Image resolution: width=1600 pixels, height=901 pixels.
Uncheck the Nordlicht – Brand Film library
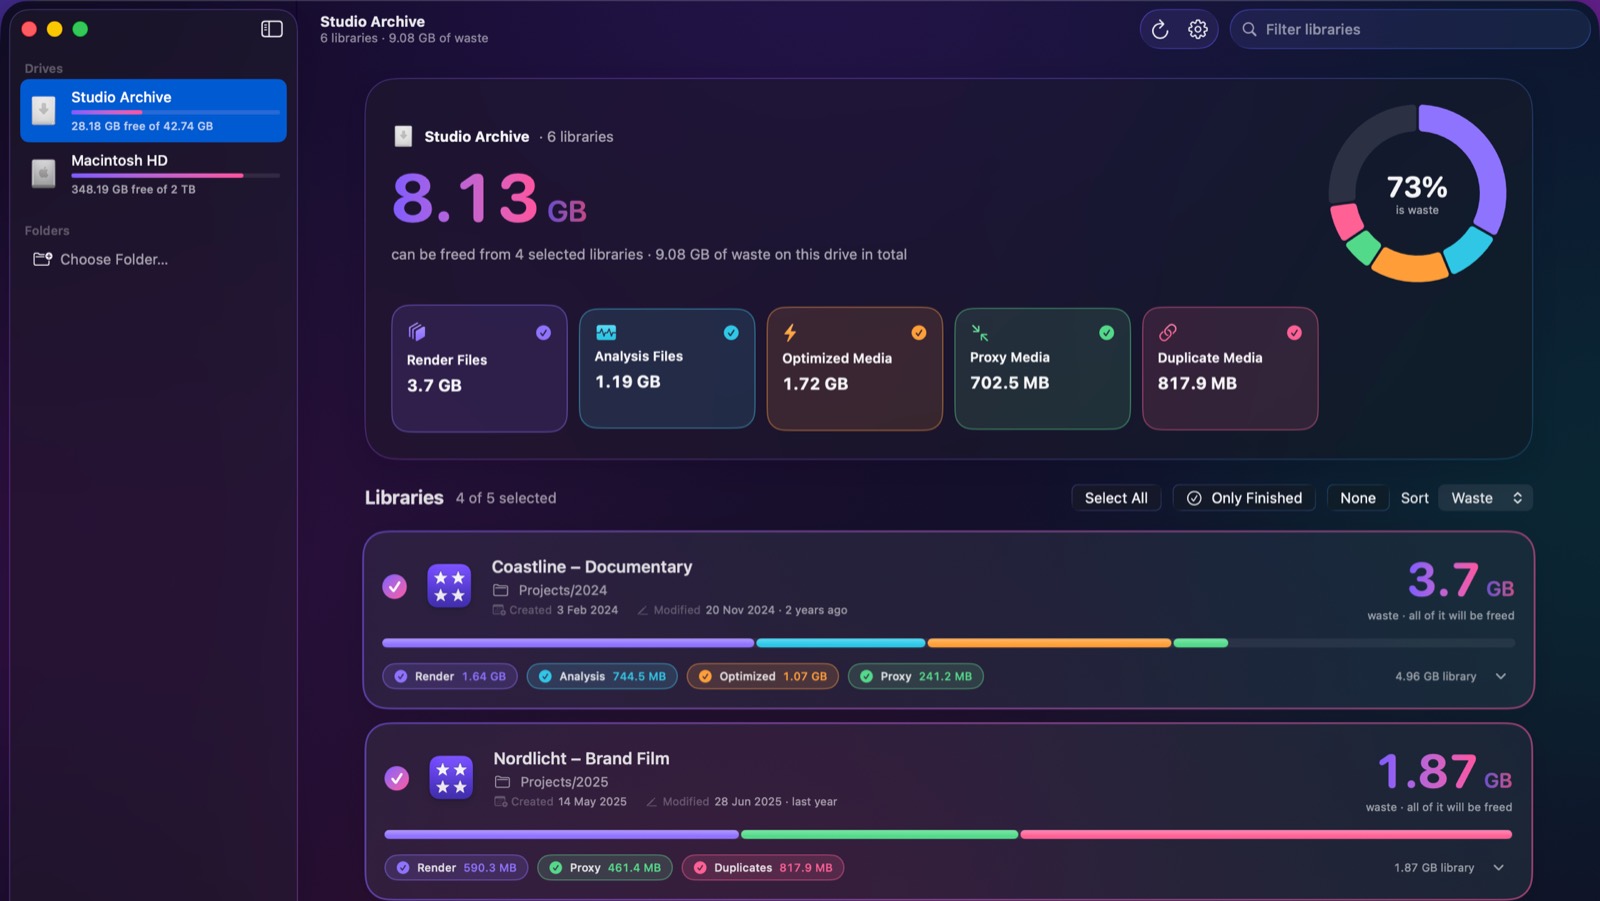point(397,778)
